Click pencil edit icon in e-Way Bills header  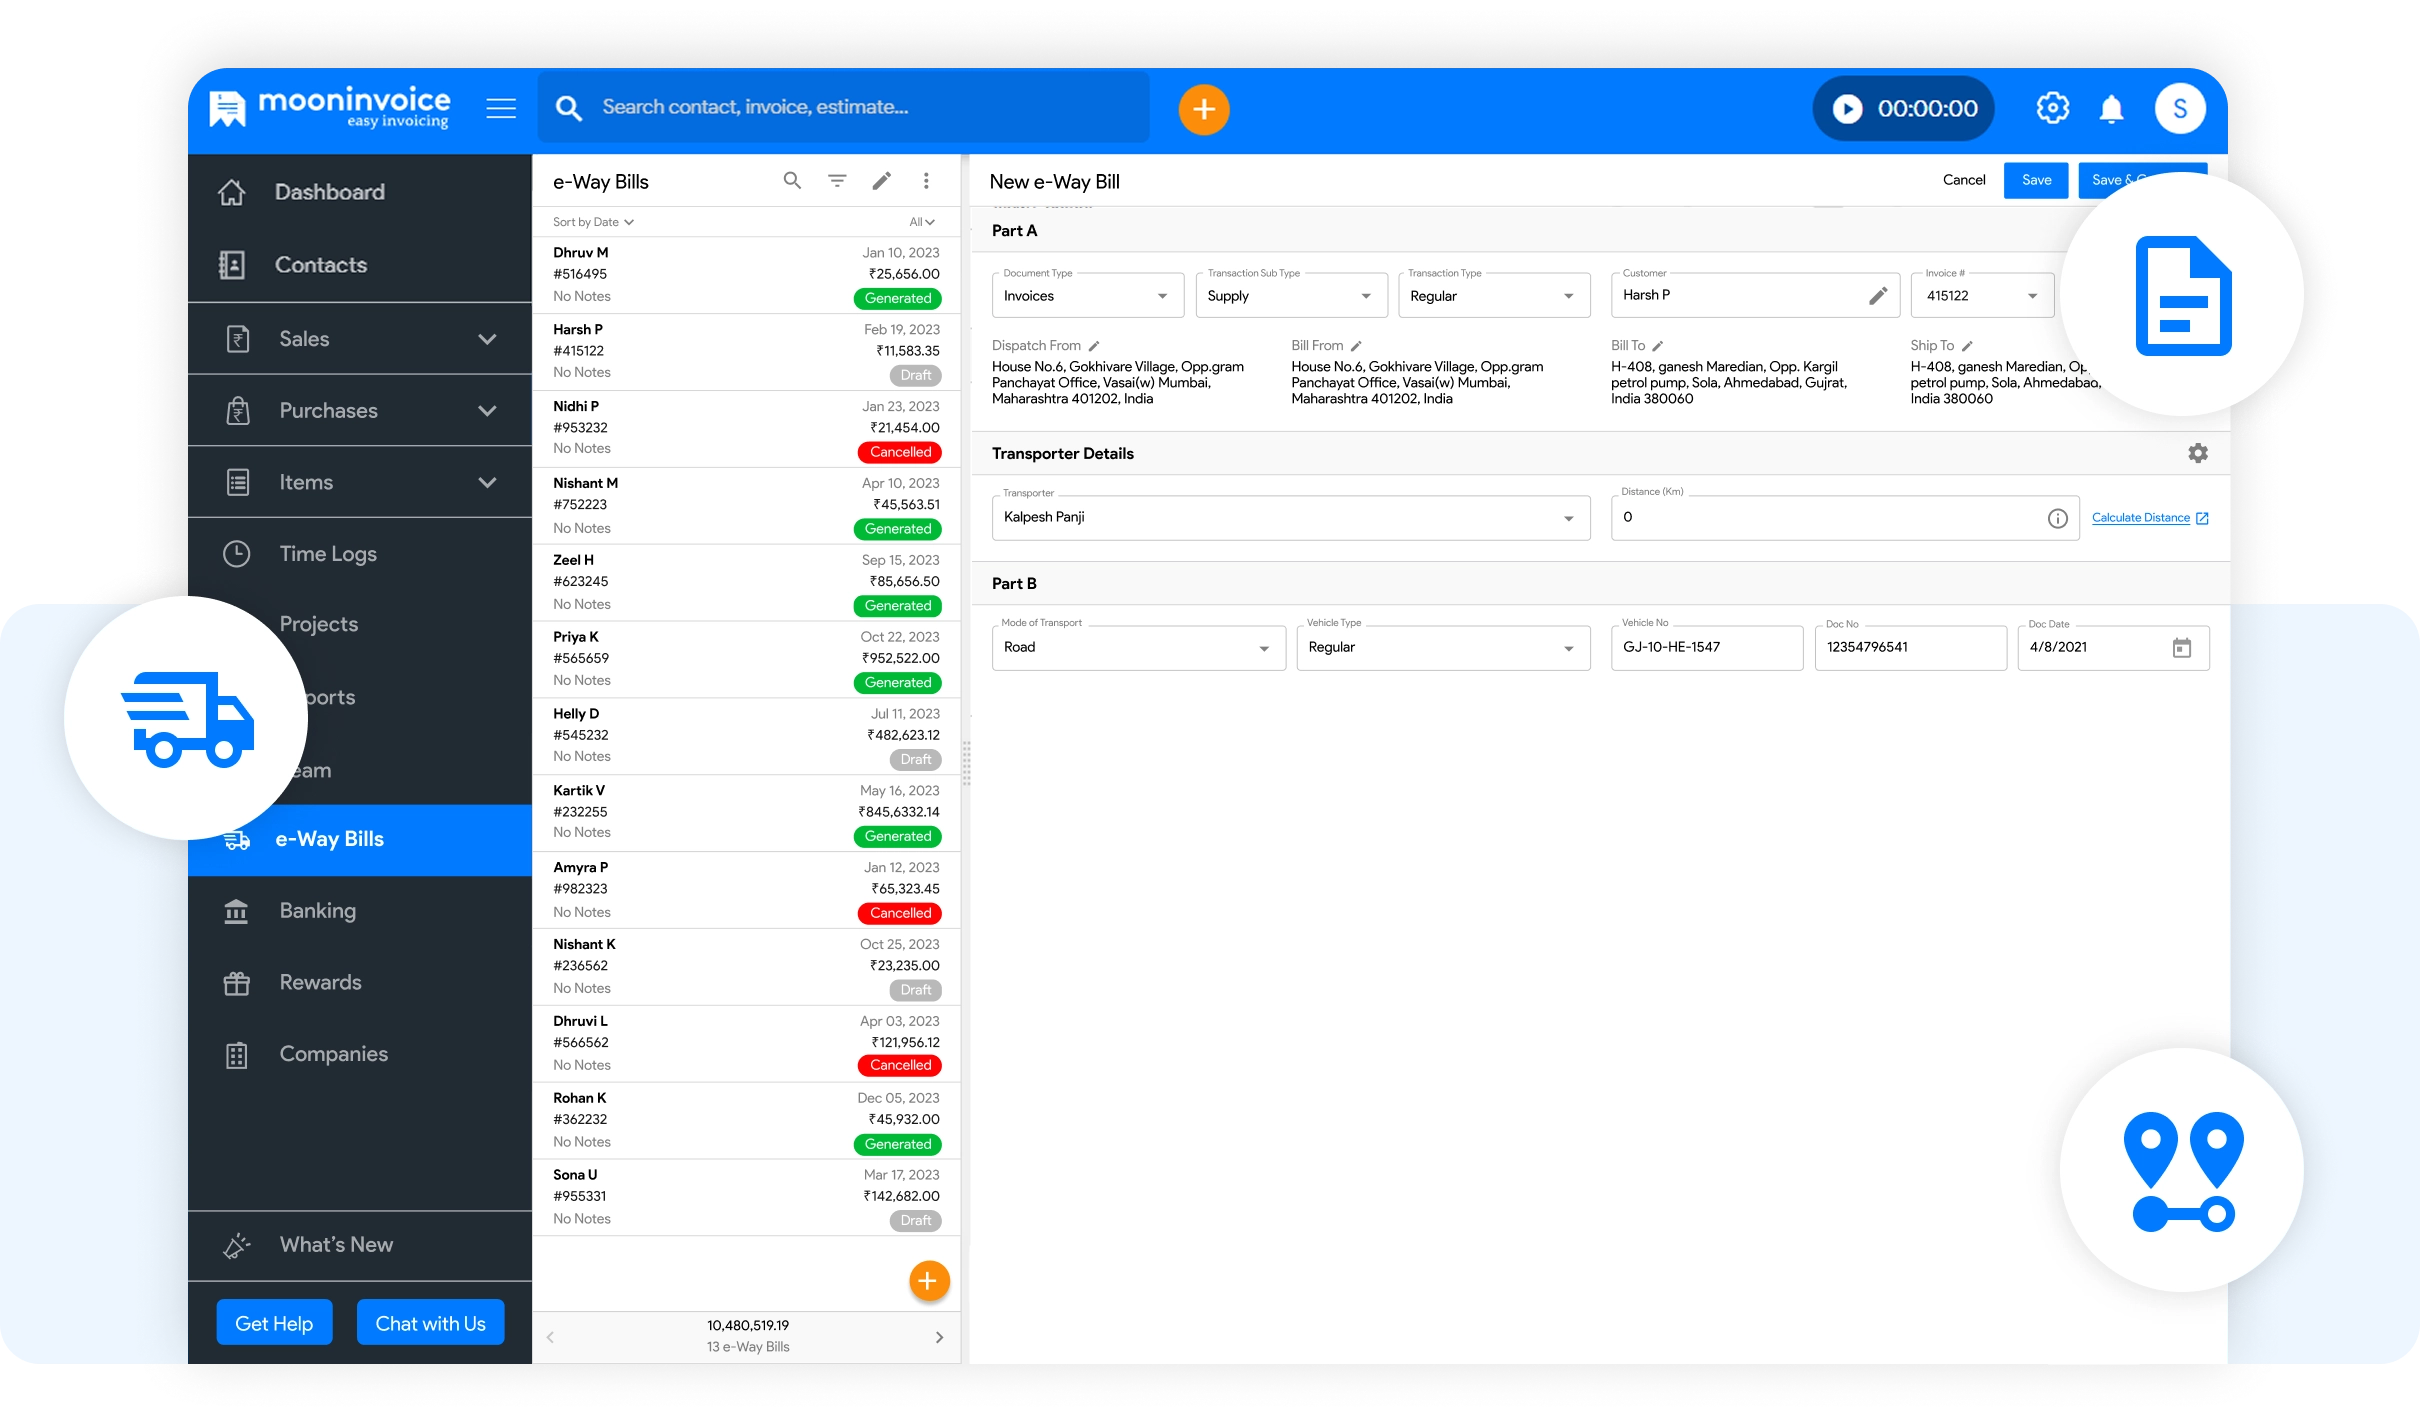pos(881,181)
